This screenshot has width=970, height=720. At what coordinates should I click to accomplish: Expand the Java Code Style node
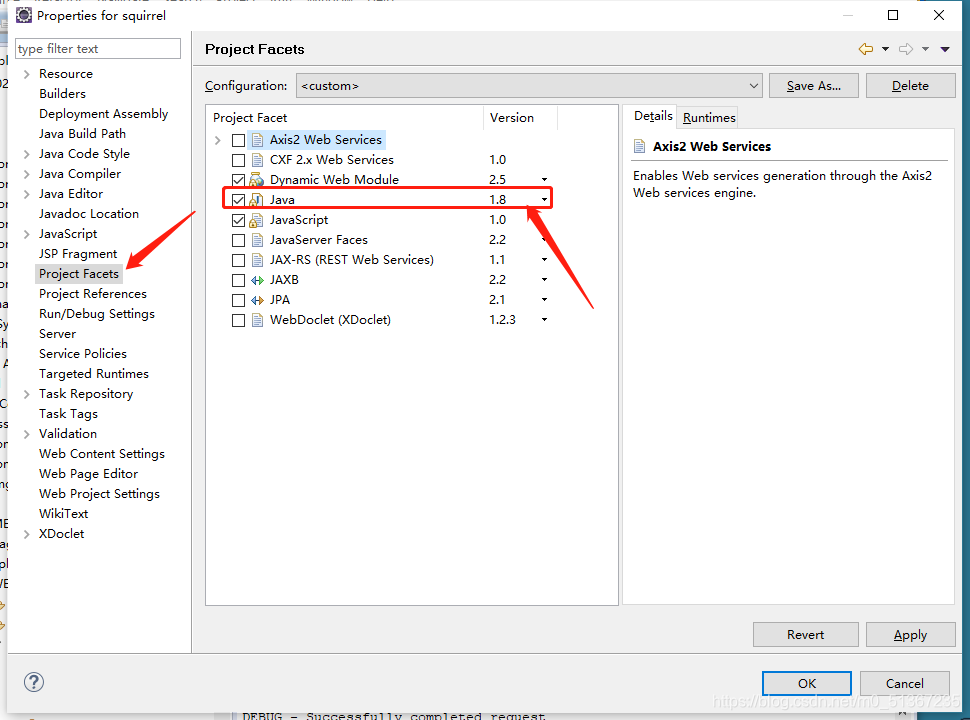pyautogui.click(x=27, y=154)
